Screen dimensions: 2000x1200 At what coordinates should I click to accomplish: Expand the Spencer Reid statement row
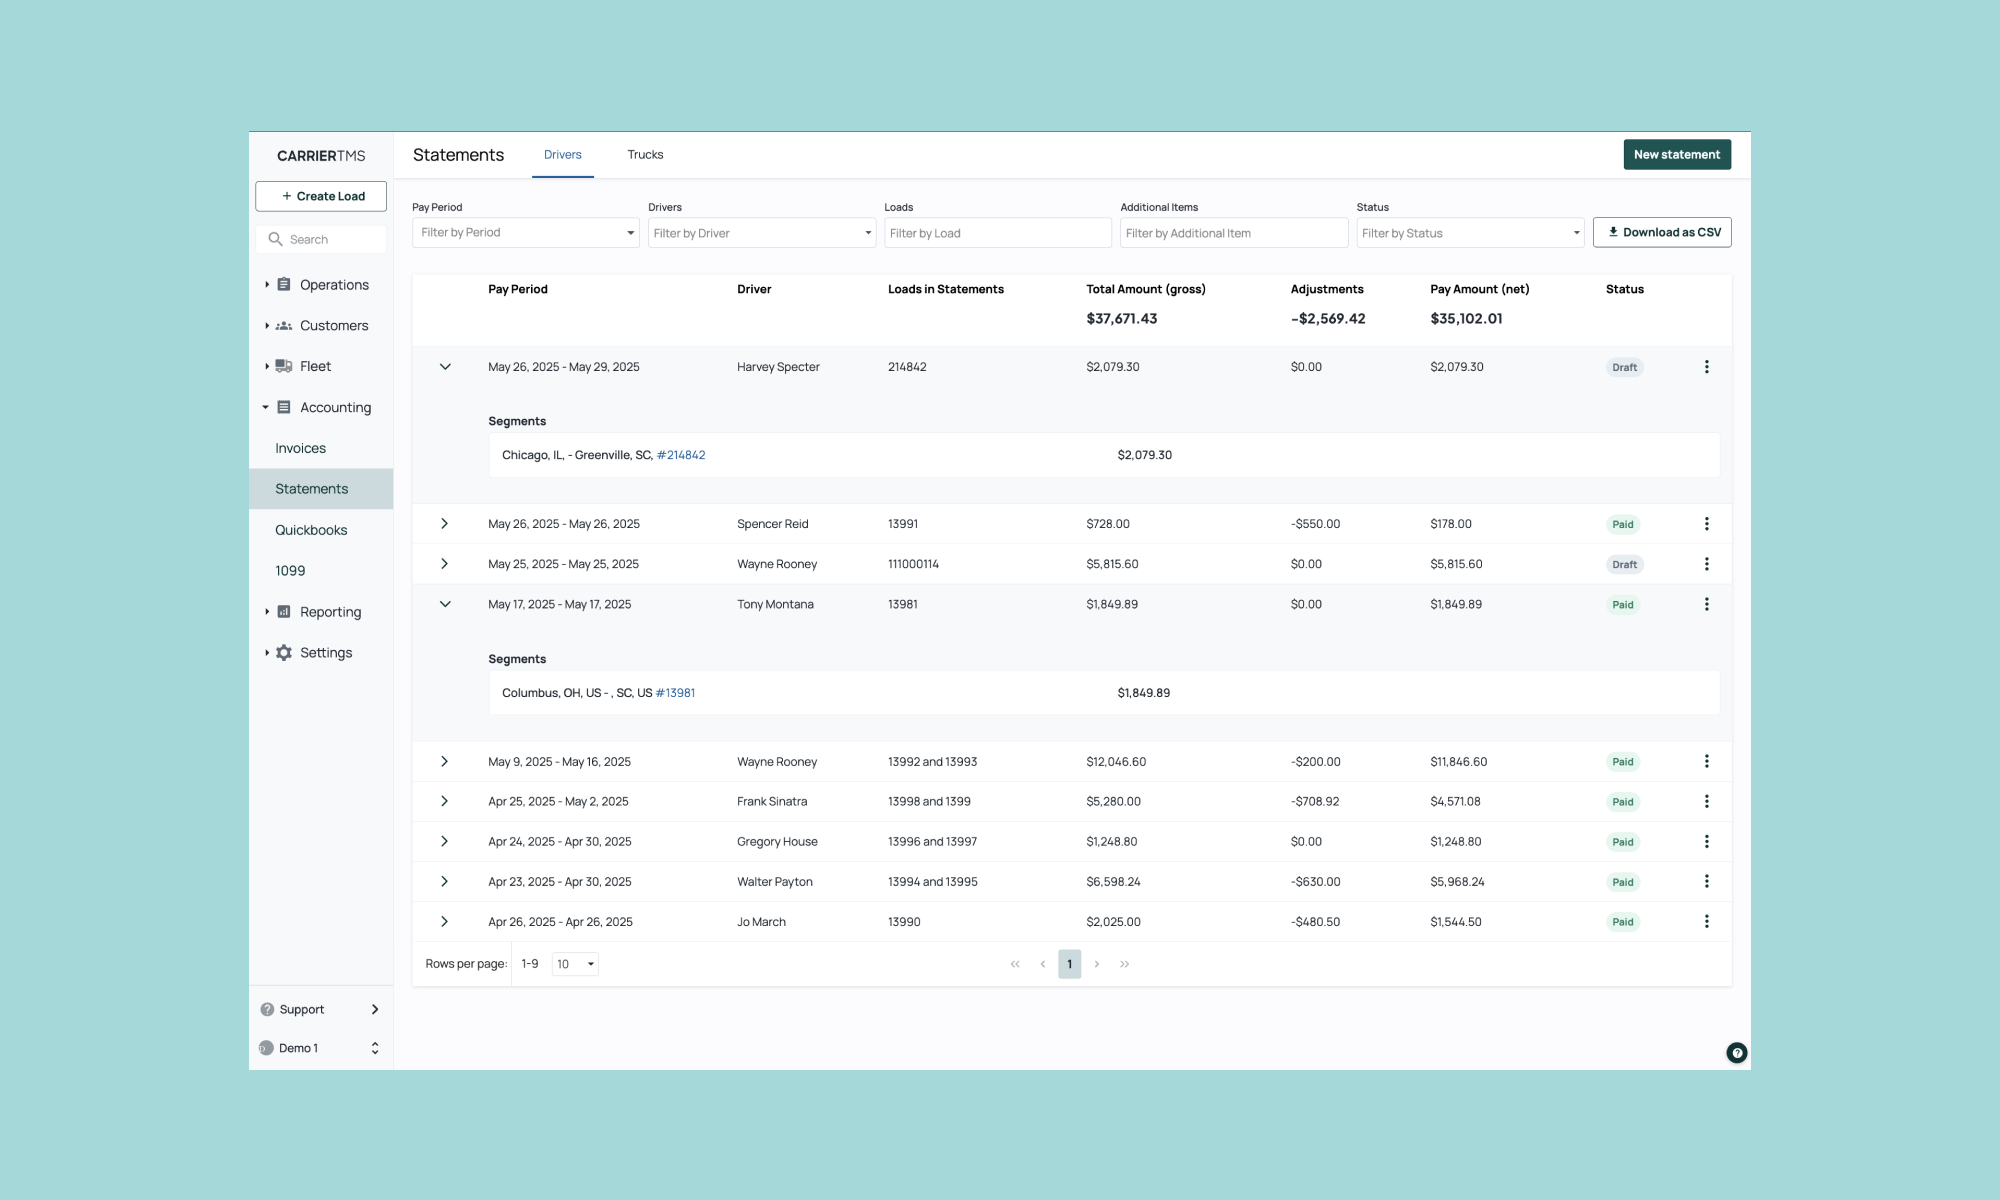pyautogui.click(x=445, y=524)
